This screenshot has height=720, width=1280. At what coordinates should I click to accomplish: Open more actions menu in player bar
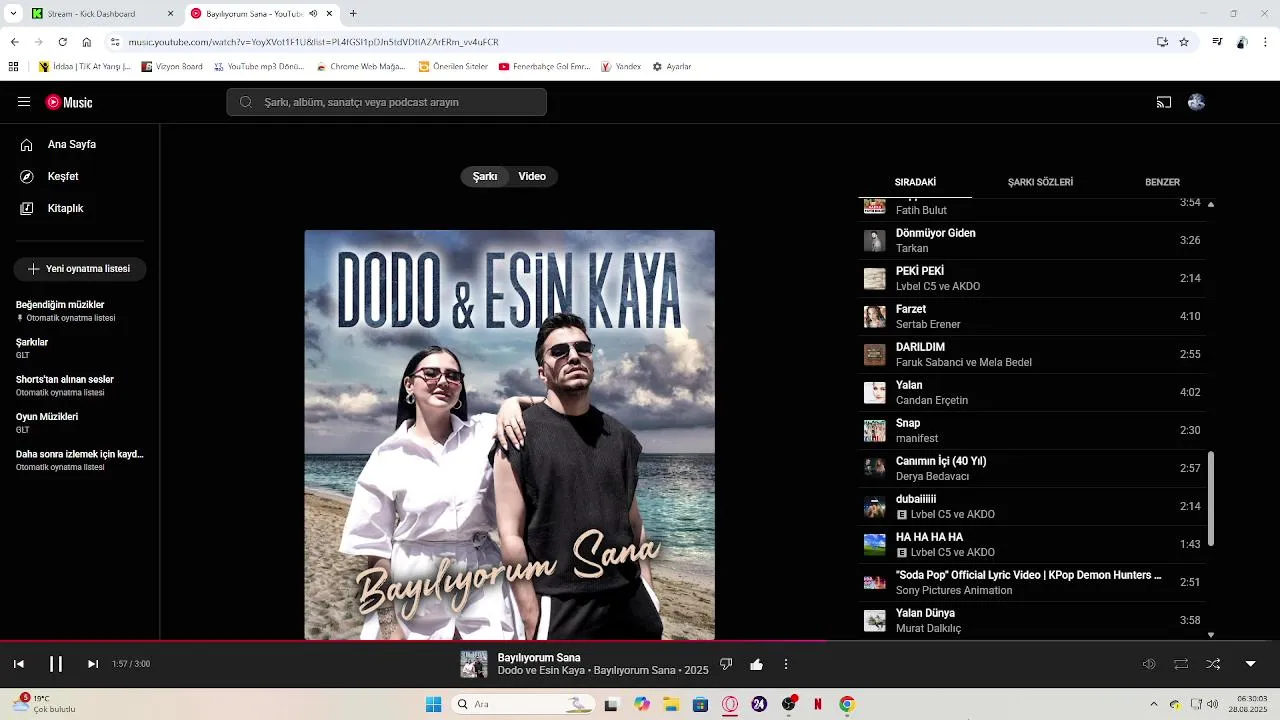click(786, 664)
